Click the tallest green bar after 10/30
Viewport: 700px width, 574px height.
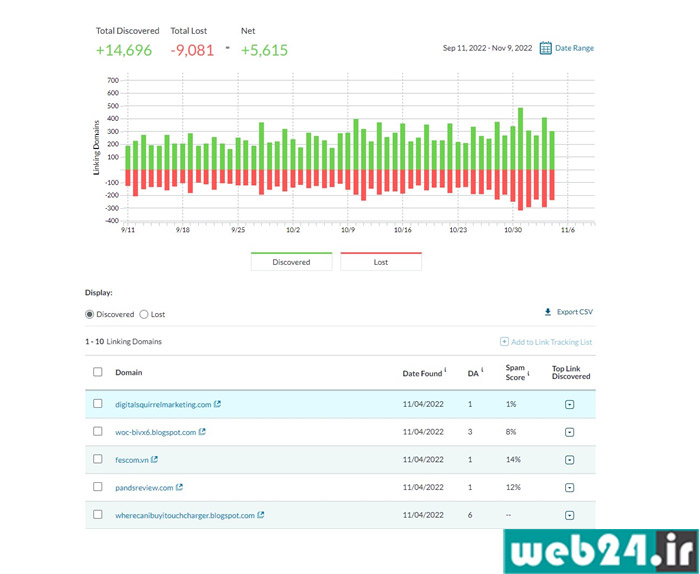click(x=520, y=139)
